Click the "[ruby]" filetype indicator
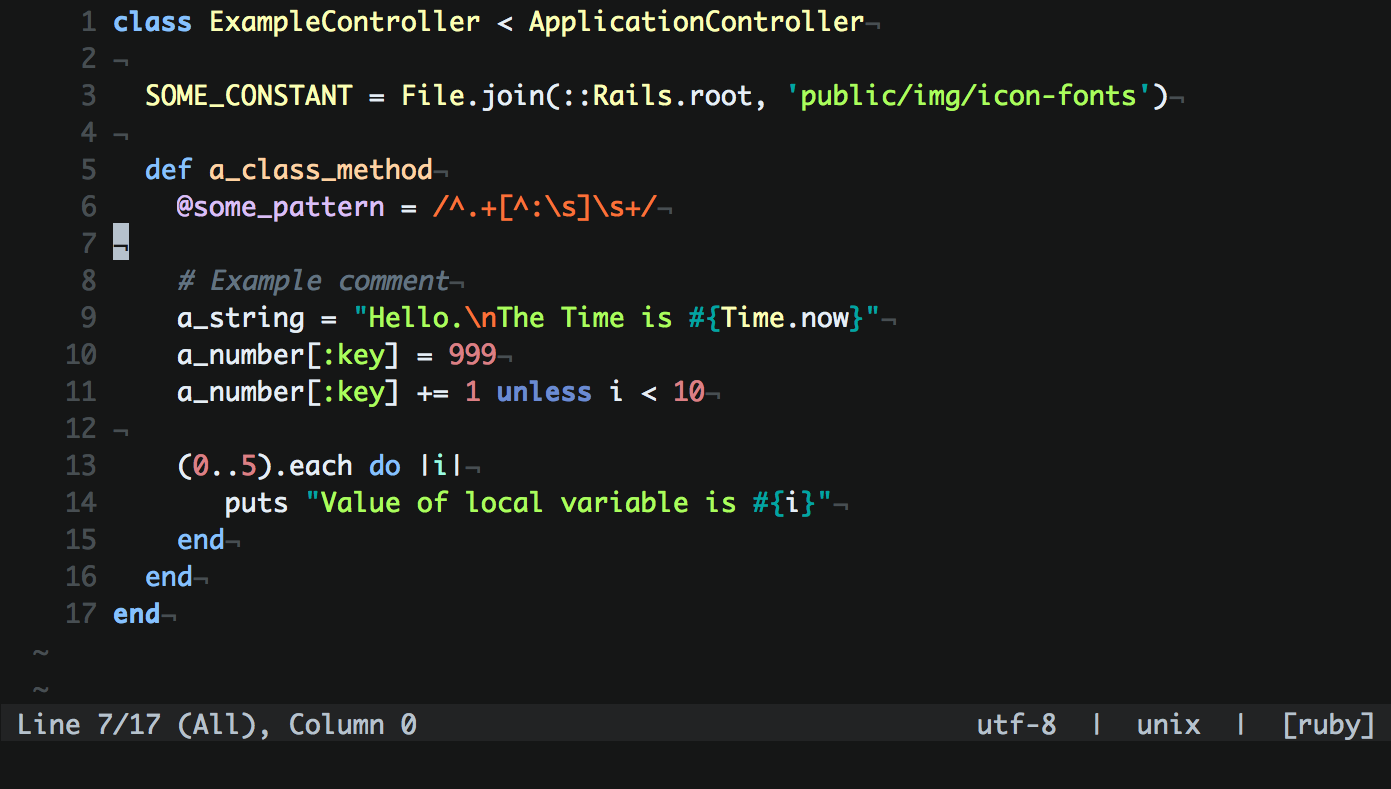 pyautogui.click(x=1328, y=725)
